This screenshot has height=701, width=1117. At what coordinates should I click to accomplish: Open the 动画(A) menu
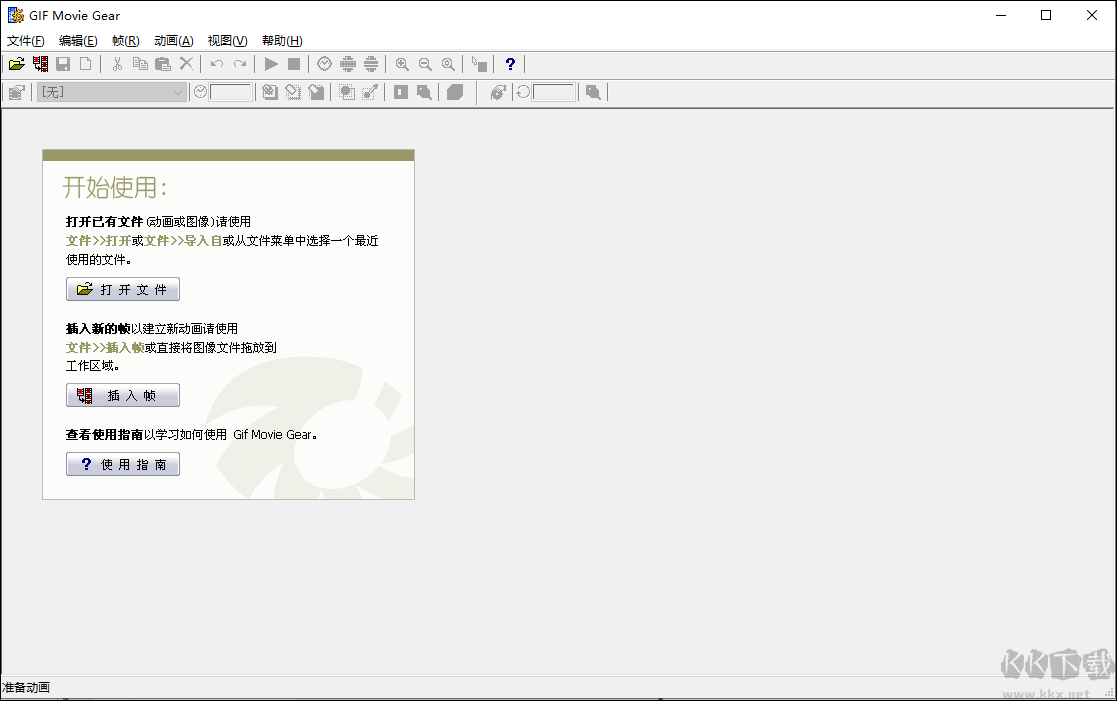[174, 41]
